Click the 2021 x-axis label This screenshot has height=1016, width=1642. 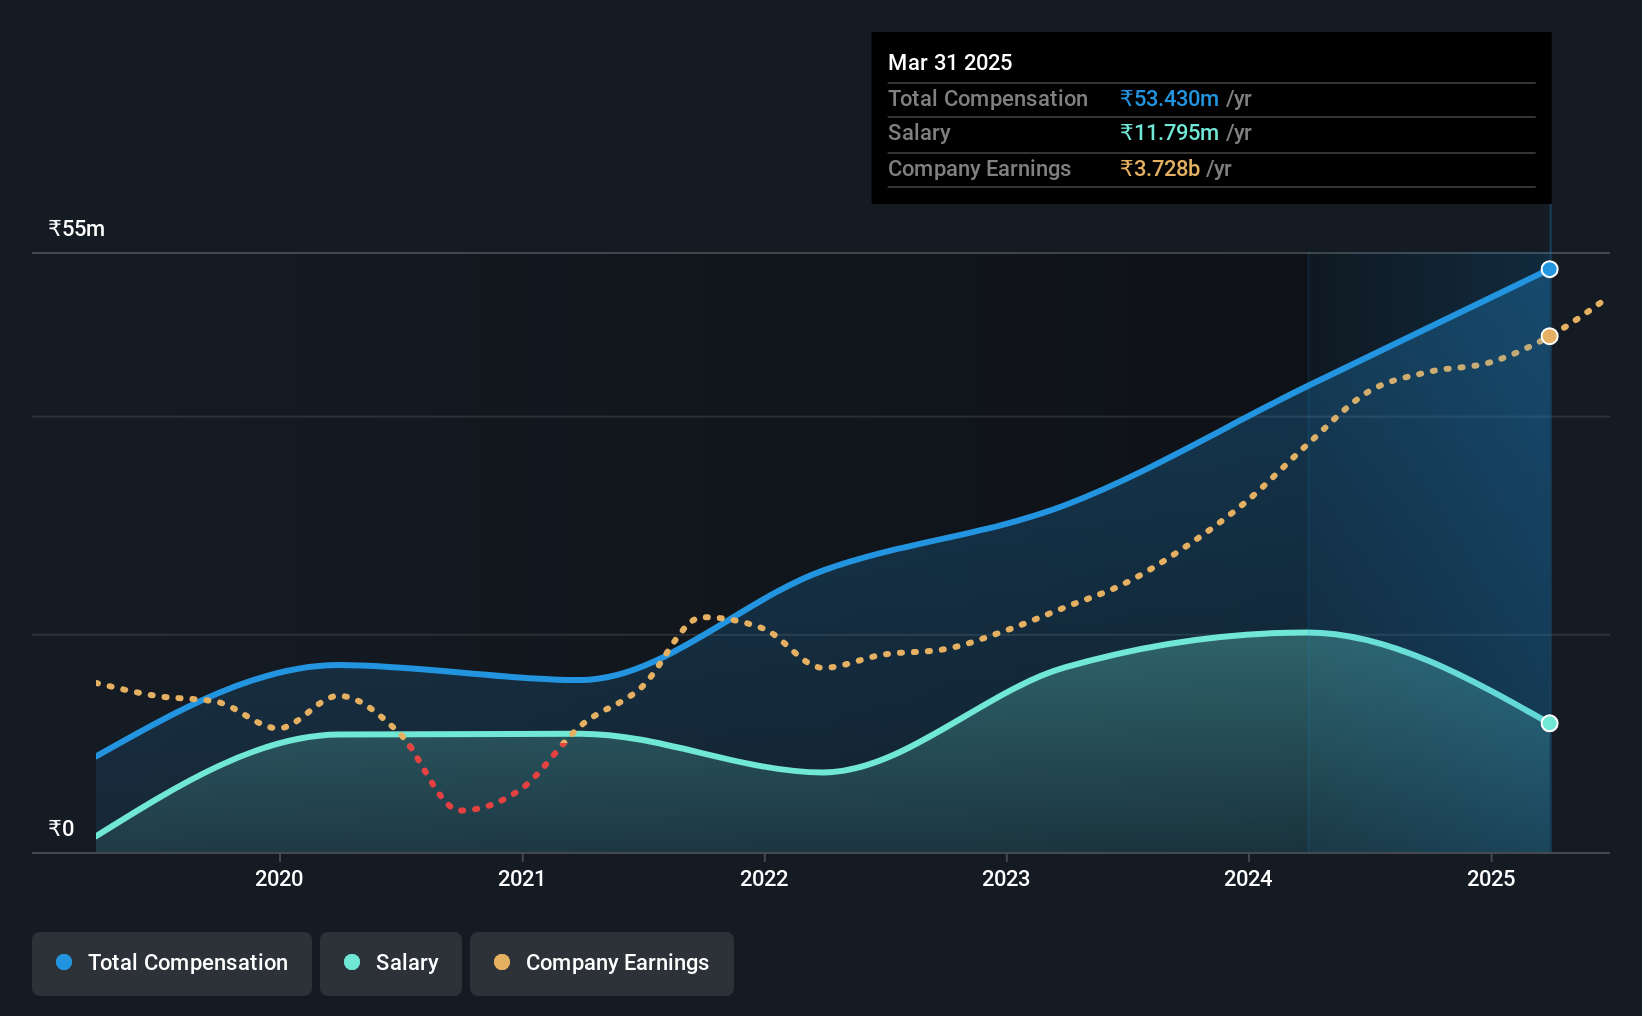(522, 878)
